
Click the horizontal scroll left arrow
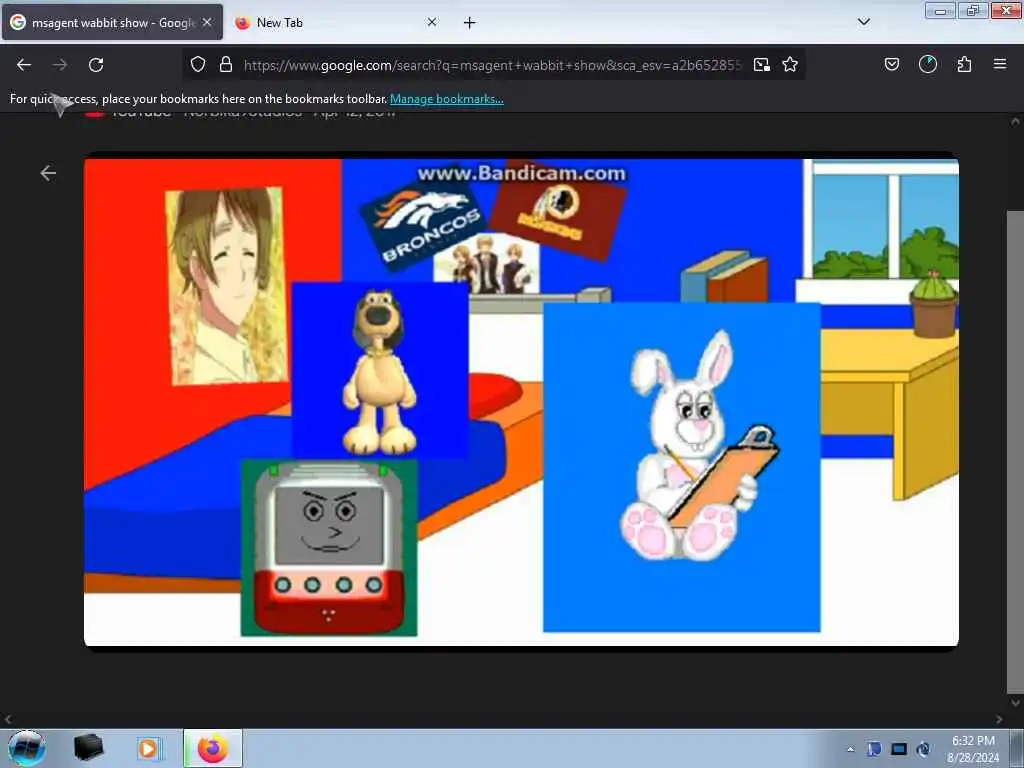pos(8,720)
